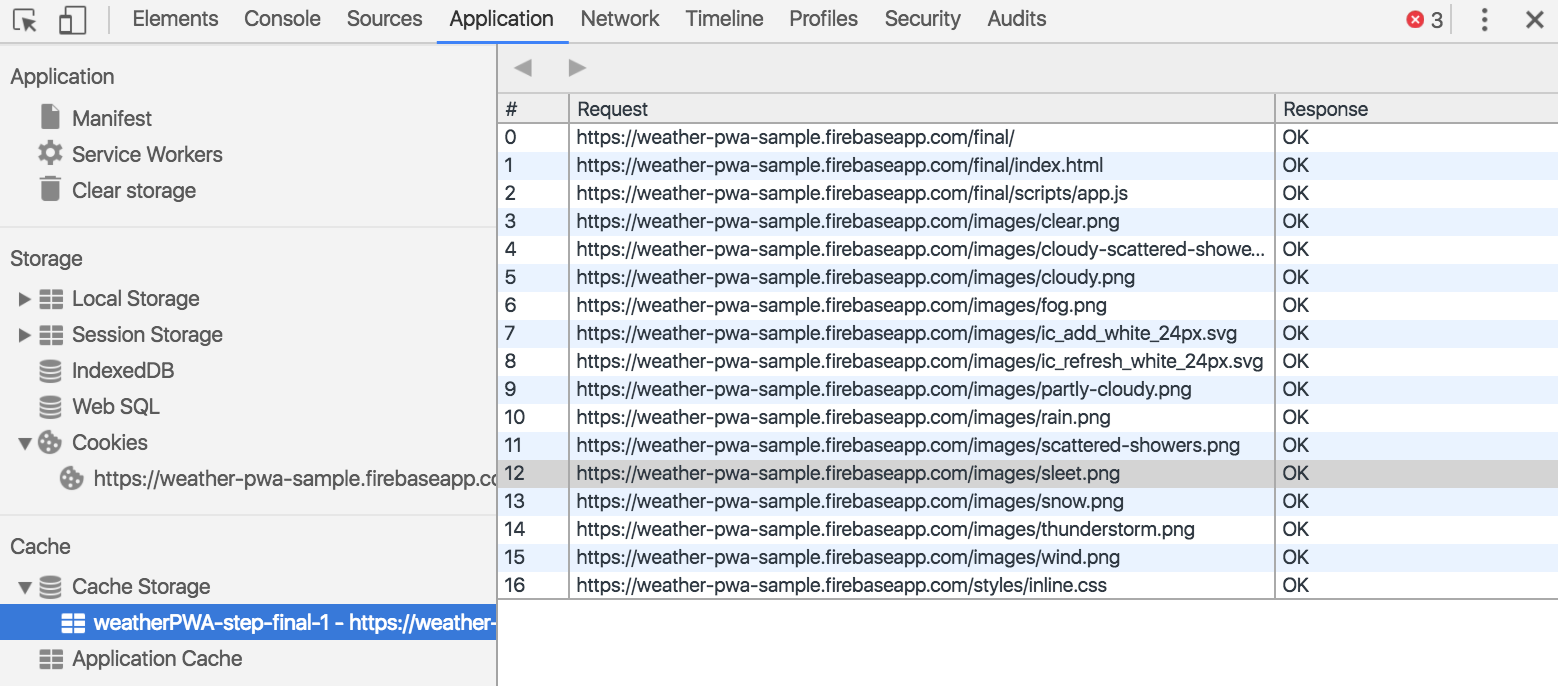Switch to the Console tab
The image size is (1558, 686).
click(282, 19)
